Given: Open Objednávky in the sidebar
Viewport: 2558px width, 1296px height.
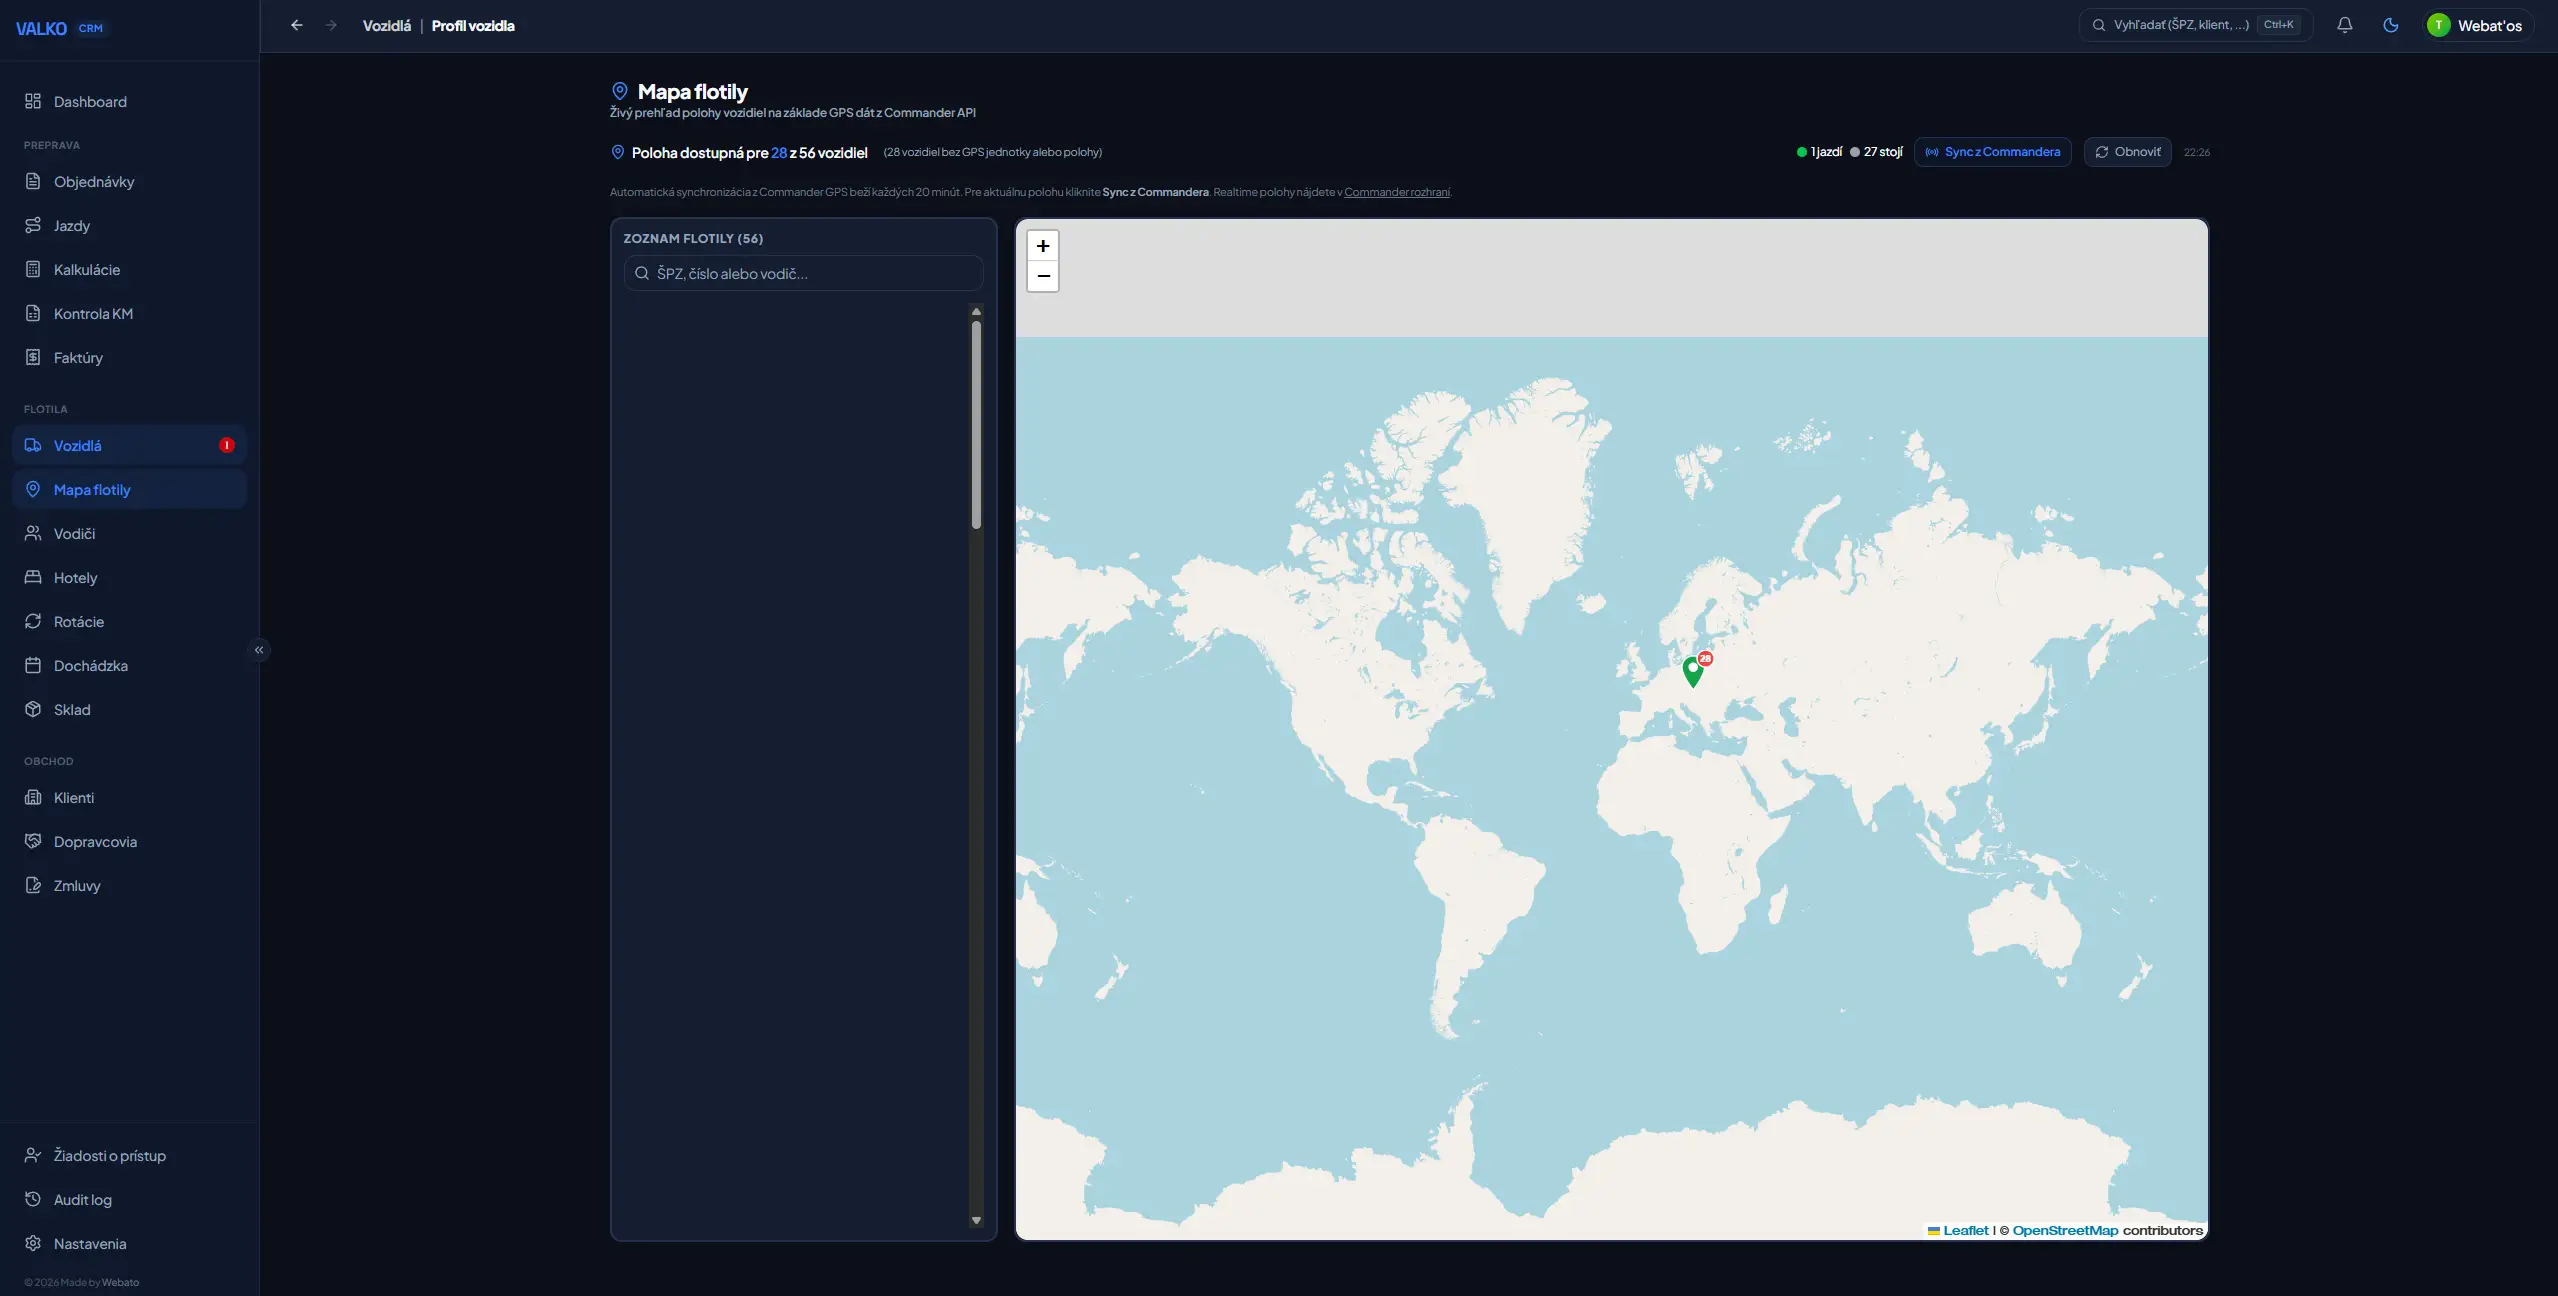Looking at the screenshot, I should coord(129,182).
